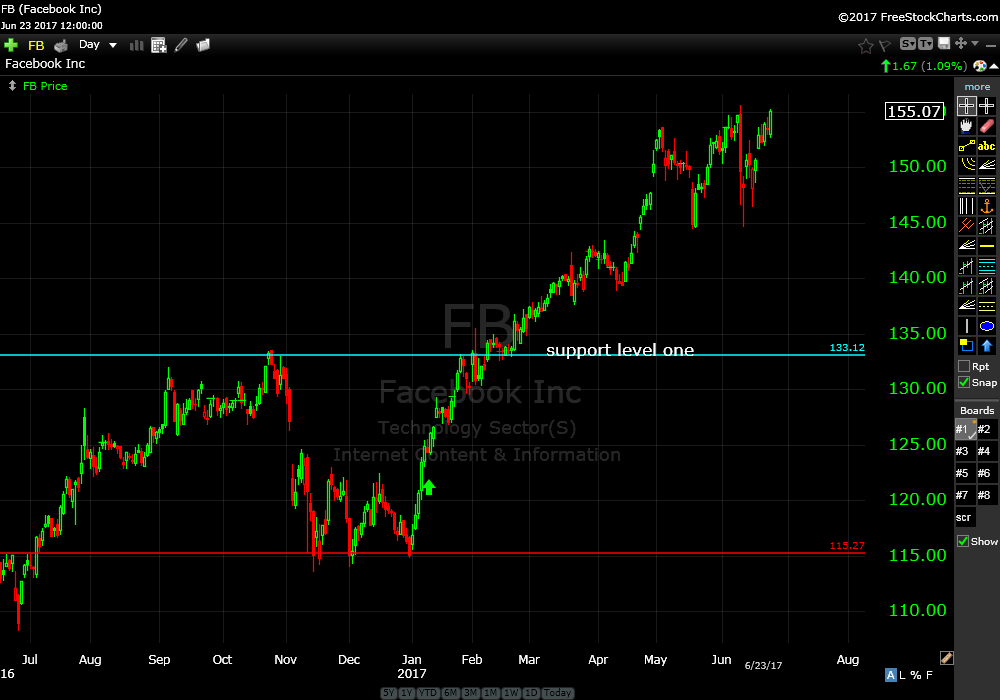Add FB to favorites with the star
The image size is (1000, 700).
tap(866, 45)
